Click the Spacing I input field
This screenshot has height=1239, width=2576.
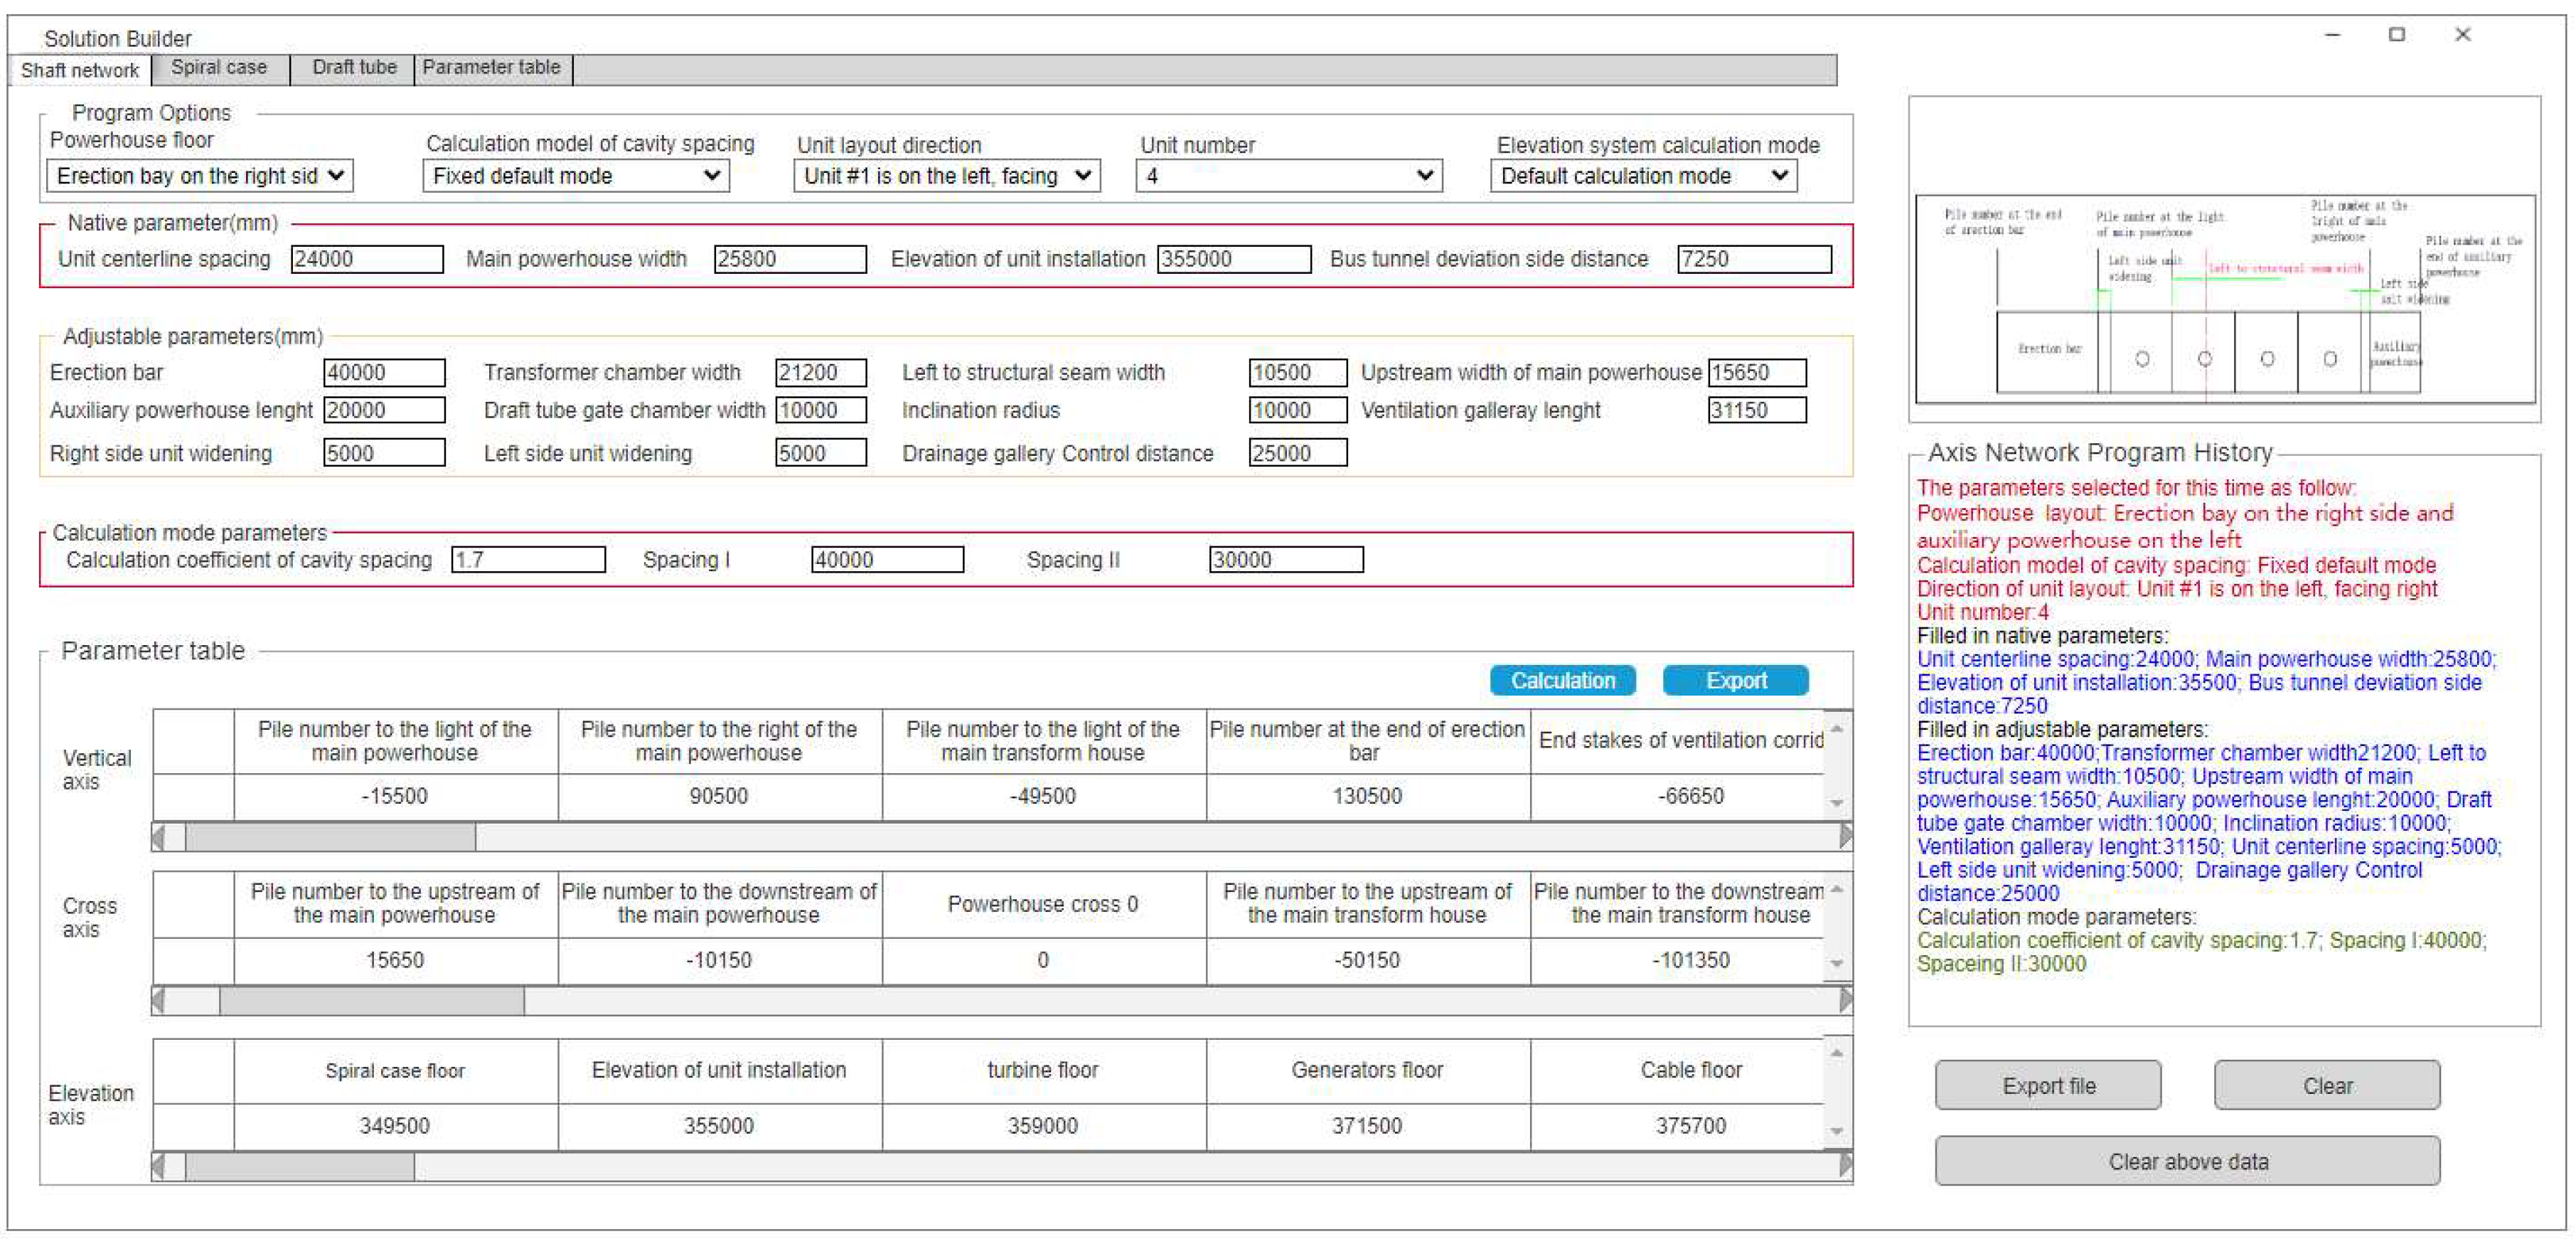pos(887,560)
